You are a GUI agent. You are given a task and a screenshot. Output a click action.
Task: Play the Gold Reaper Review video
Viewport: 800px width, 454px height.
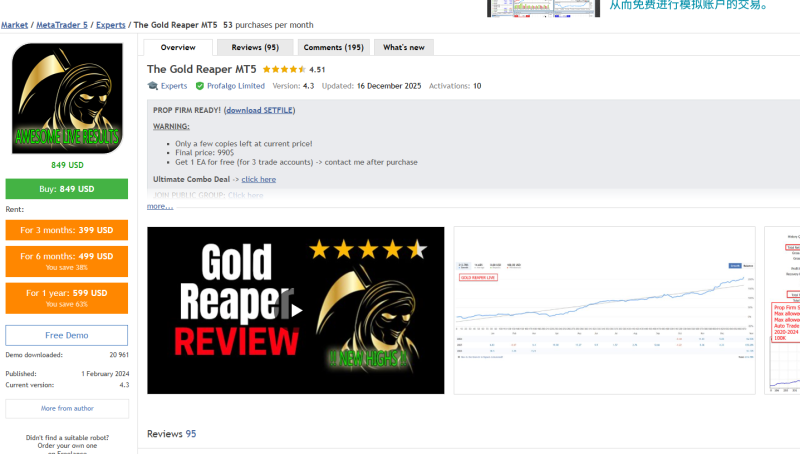pyautogui.click(x=296, y=310)
